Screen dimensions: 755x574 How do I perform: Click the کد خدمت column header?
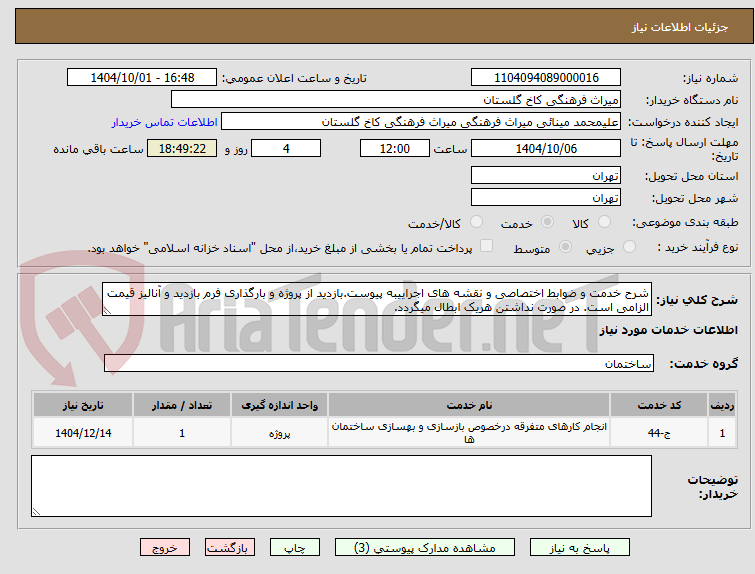[659, 405]
